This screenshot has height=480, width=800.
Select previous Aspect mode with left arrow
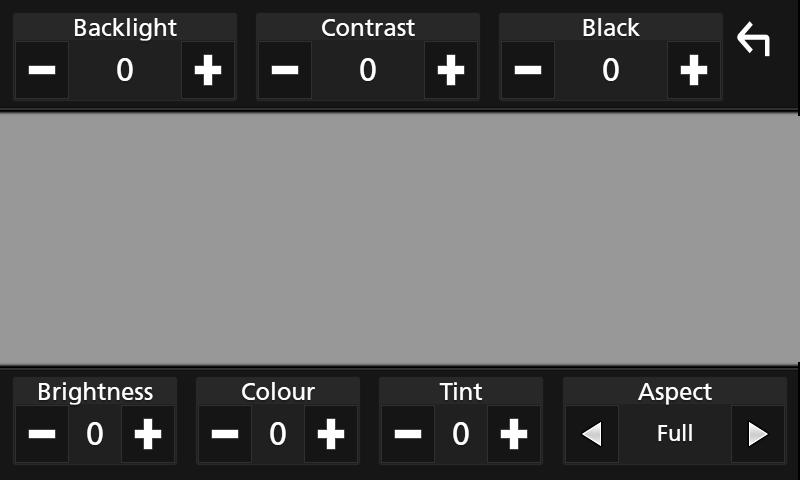[x=592, y=434]
